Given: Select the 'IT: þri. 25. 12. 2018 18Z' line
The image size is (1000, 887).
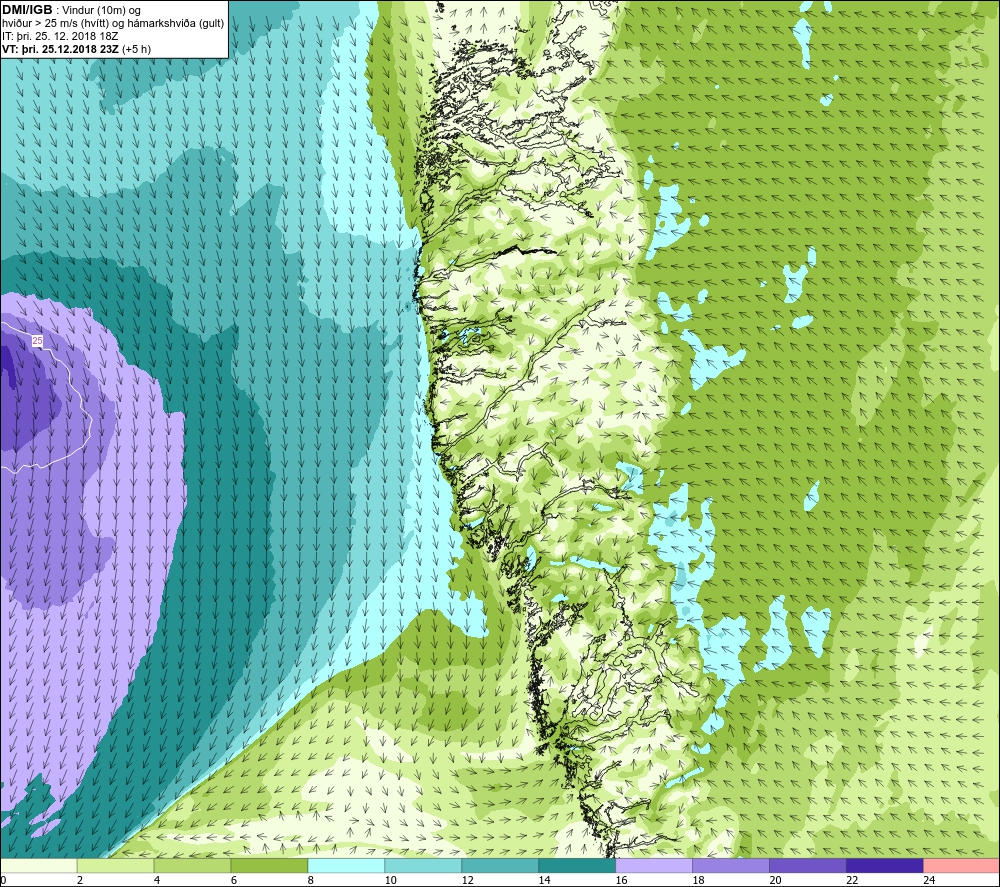Looking at the screenshot, I should 60,36.
